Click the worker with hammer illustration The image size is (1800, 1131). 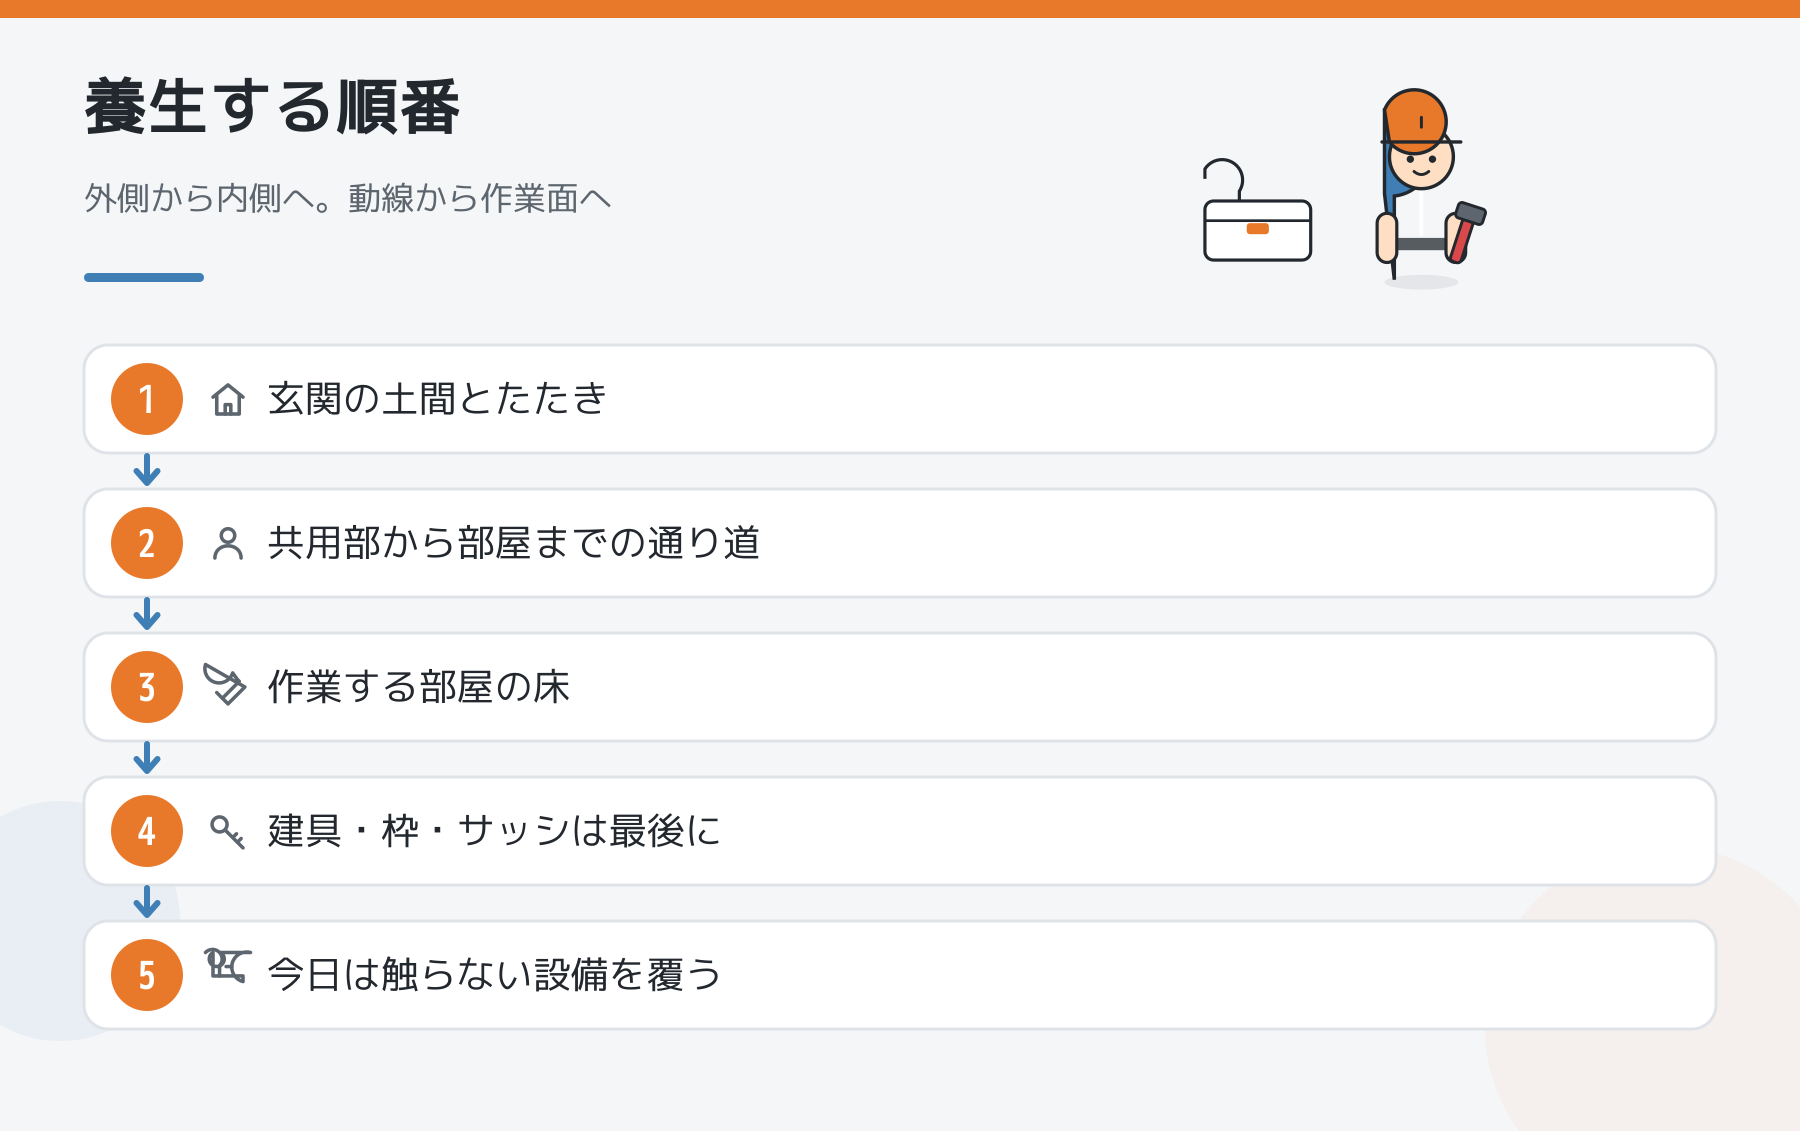[x=1430, y=187]
